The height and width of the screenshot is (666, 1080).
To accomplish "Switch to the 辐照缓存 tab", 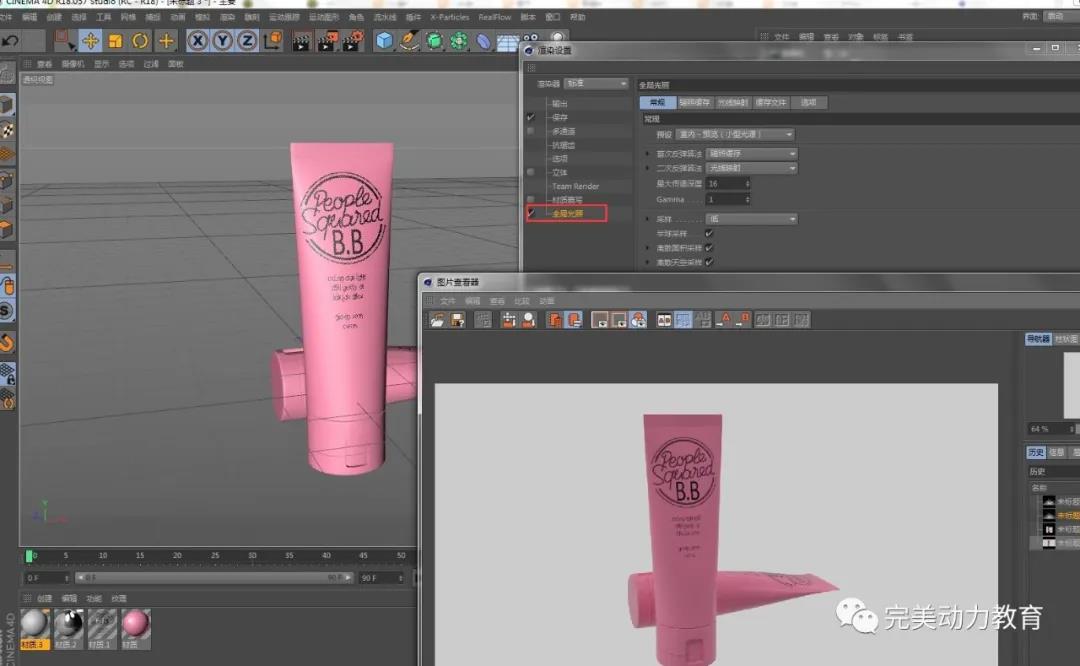I will click(x=694, y=102).
